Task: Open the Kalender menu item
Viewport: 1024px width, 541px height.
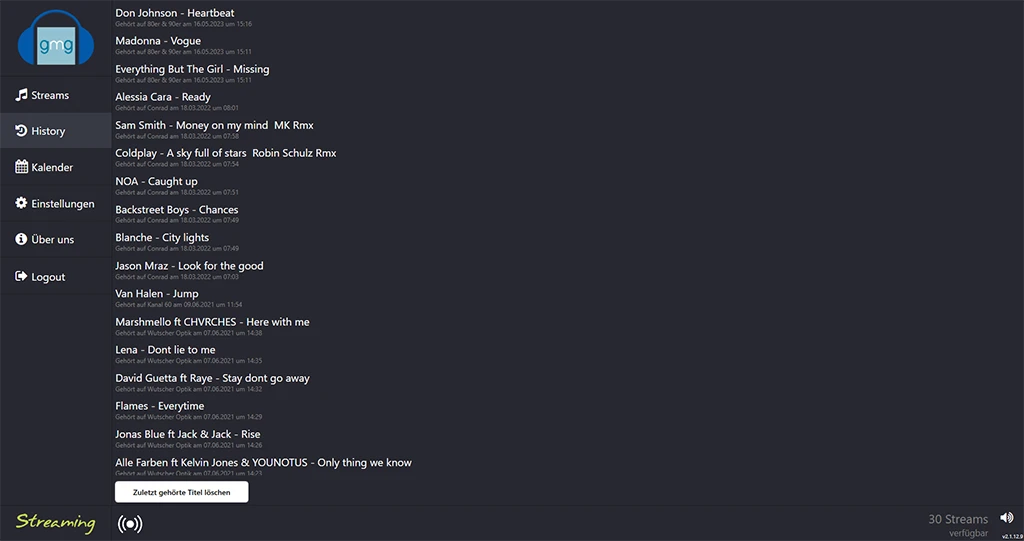Action: pos(52,167)
